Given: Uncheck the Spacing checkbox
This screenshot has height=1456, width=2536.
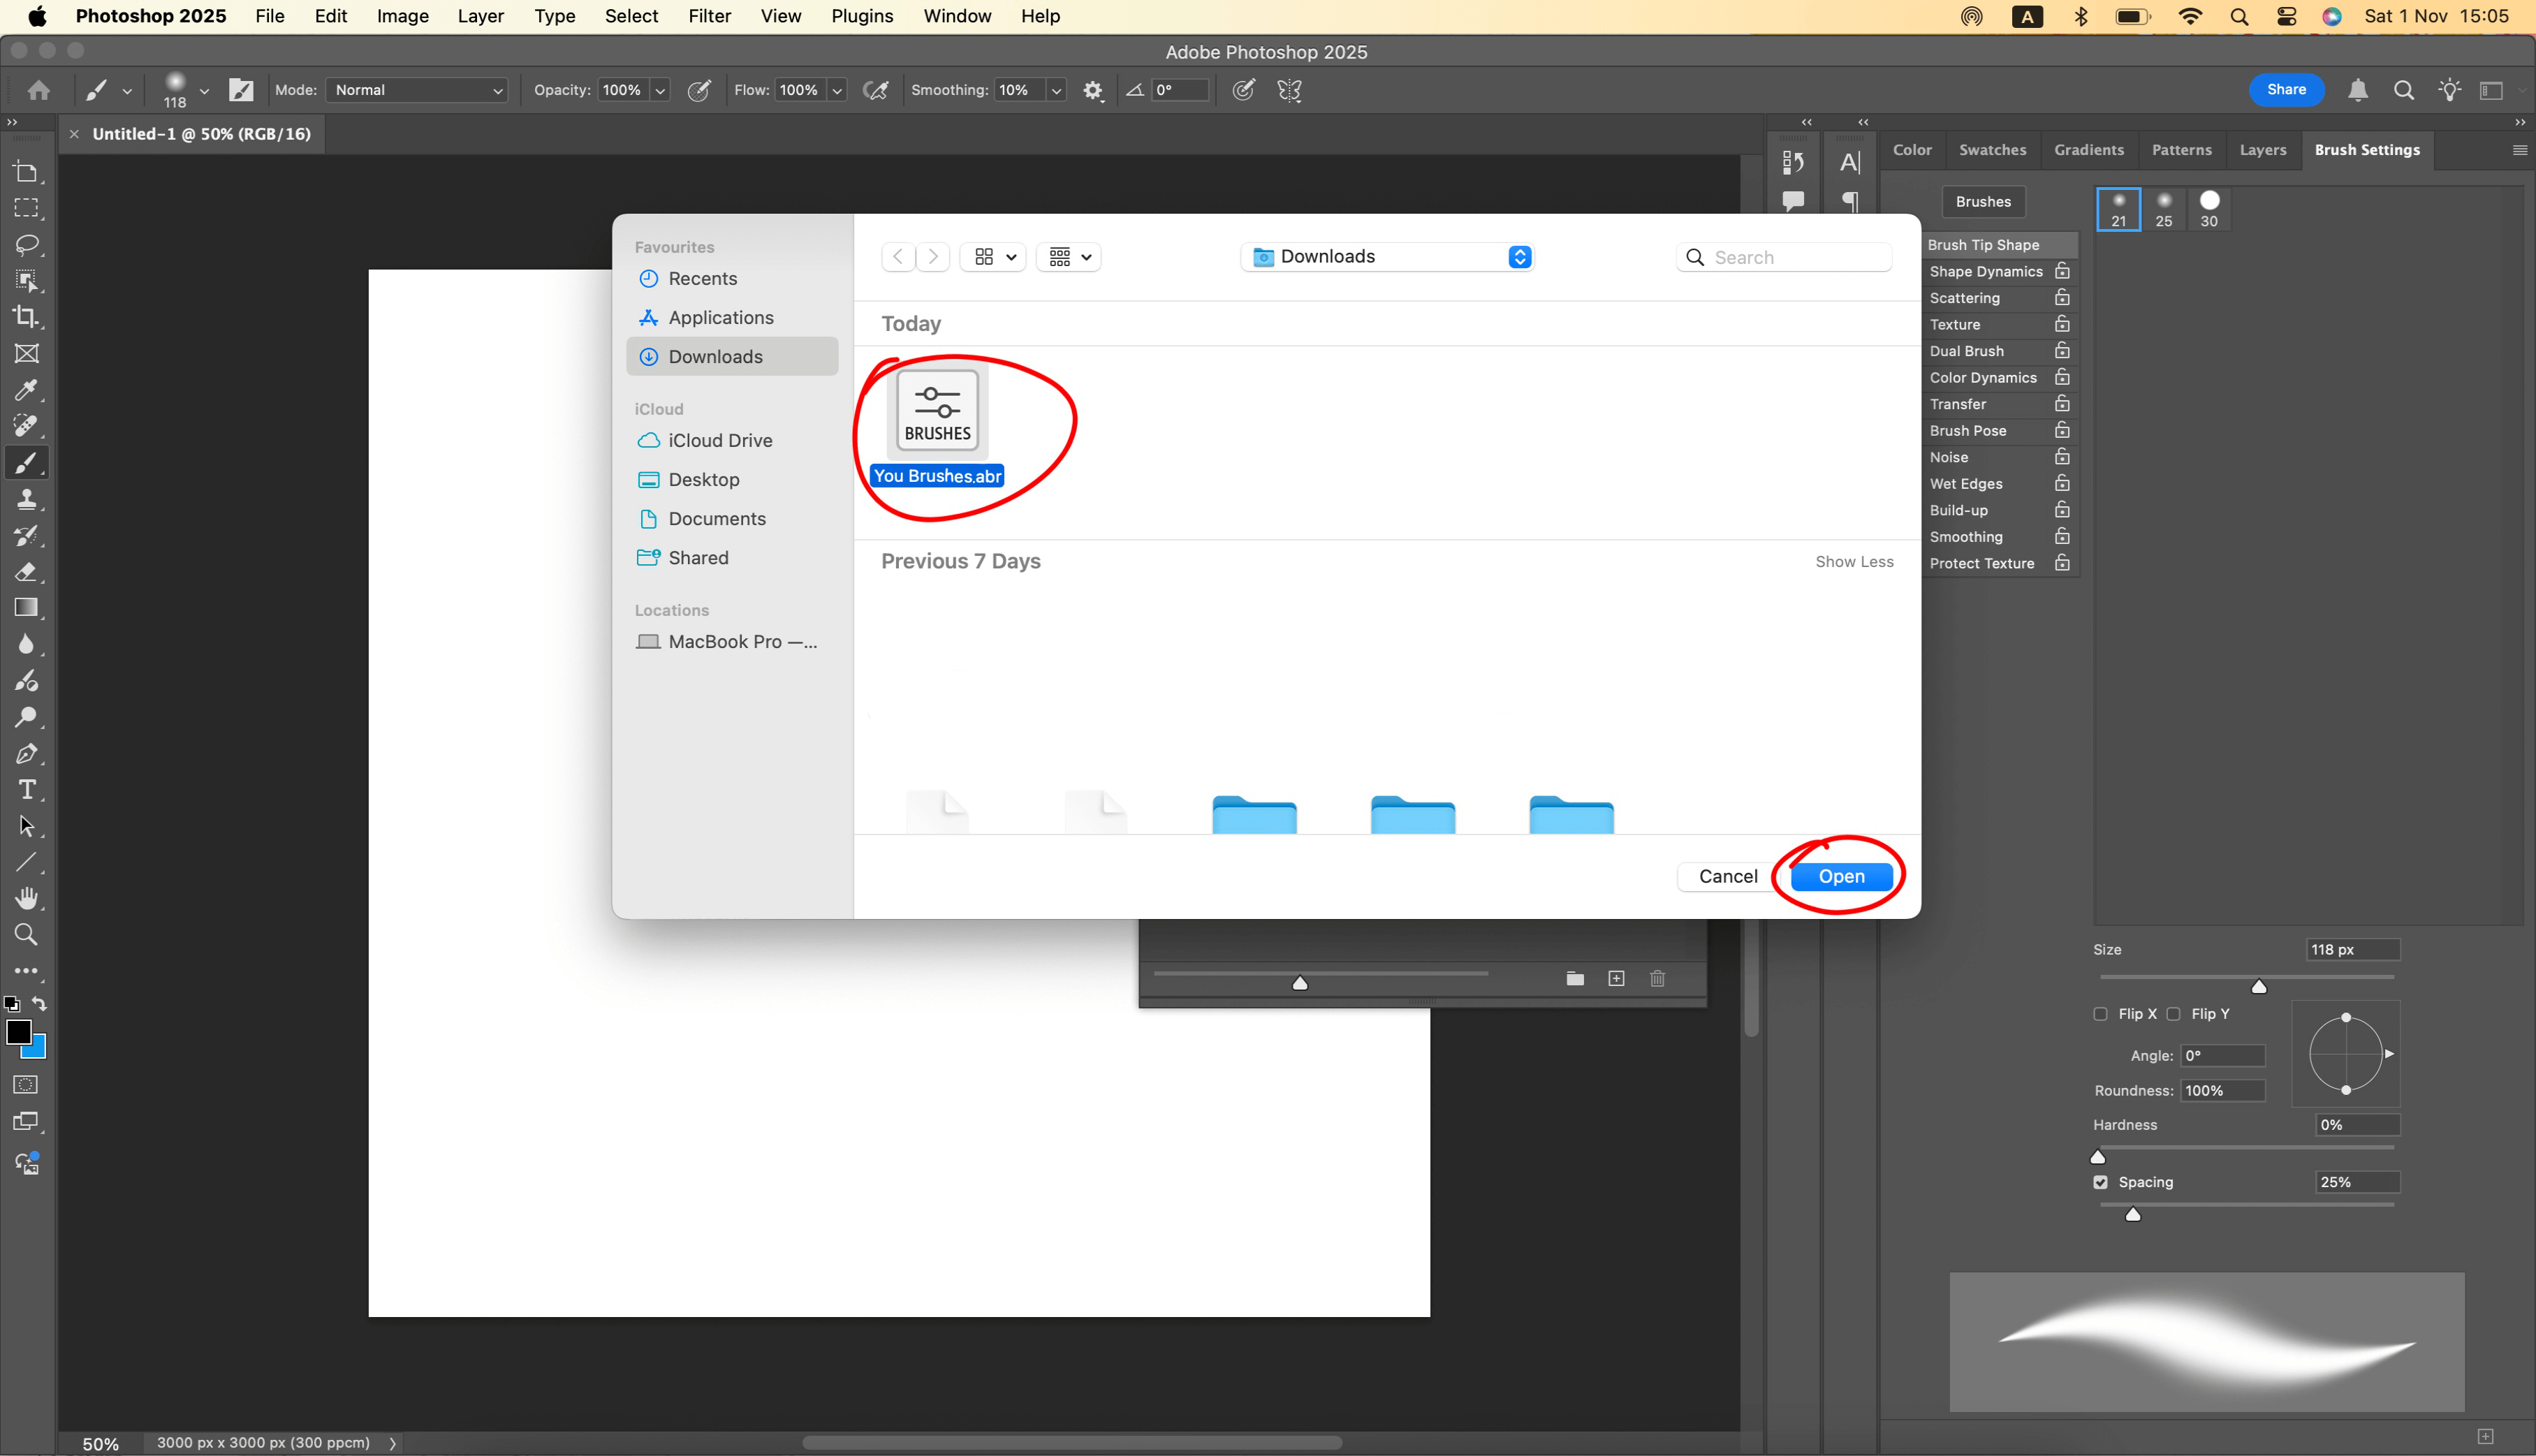Looking at the screenshot, I should tap(2100, 1182).
